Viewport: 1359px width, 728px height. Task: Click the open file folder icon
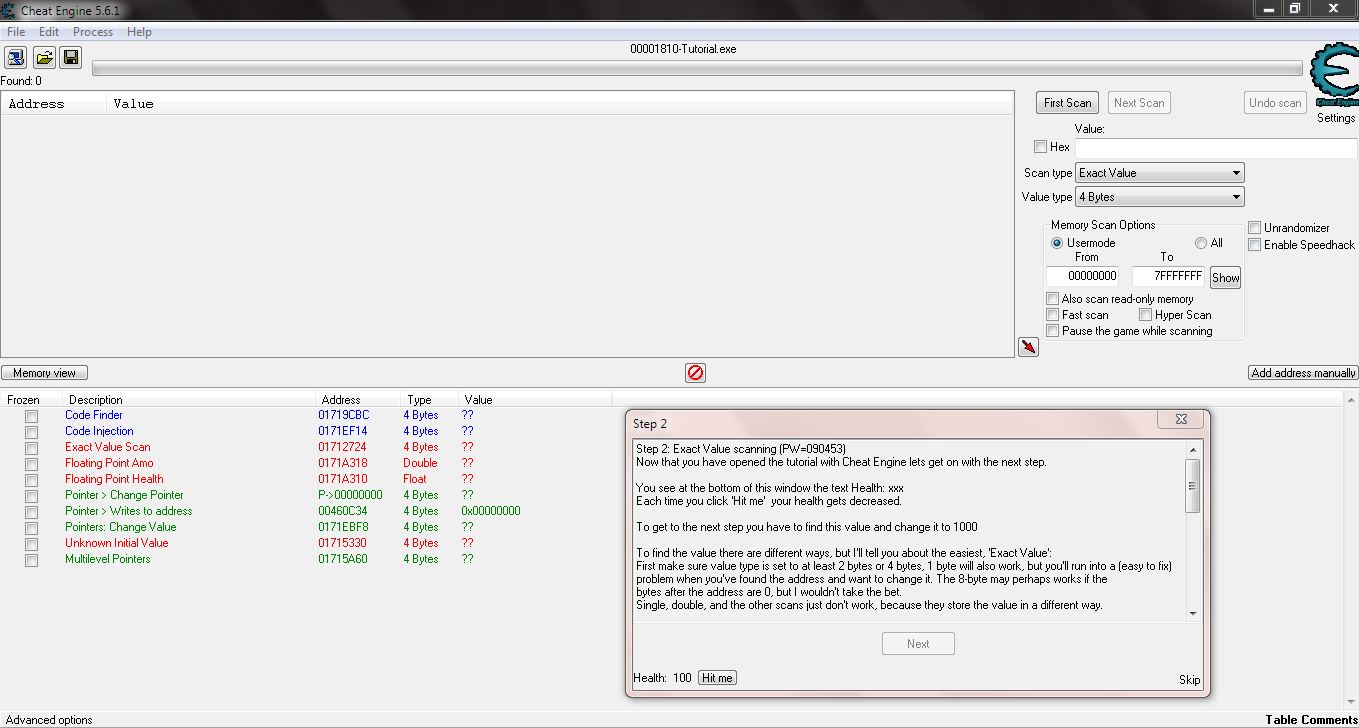(x=44, y=57)
